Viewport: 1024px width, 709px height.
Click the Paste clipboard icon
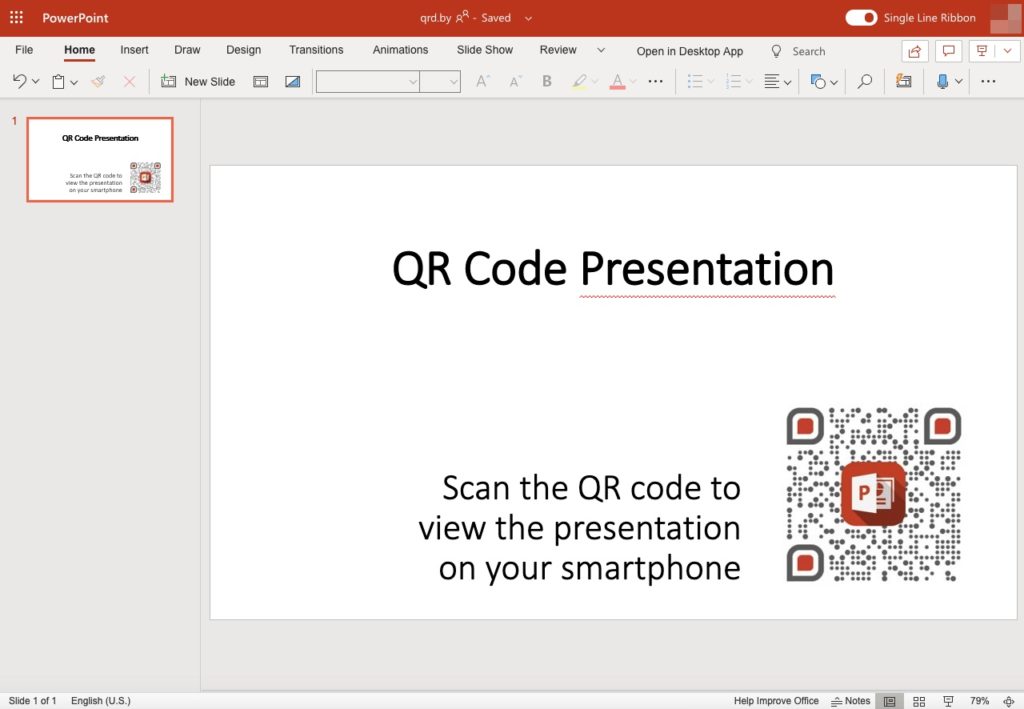tap(58, 82)
